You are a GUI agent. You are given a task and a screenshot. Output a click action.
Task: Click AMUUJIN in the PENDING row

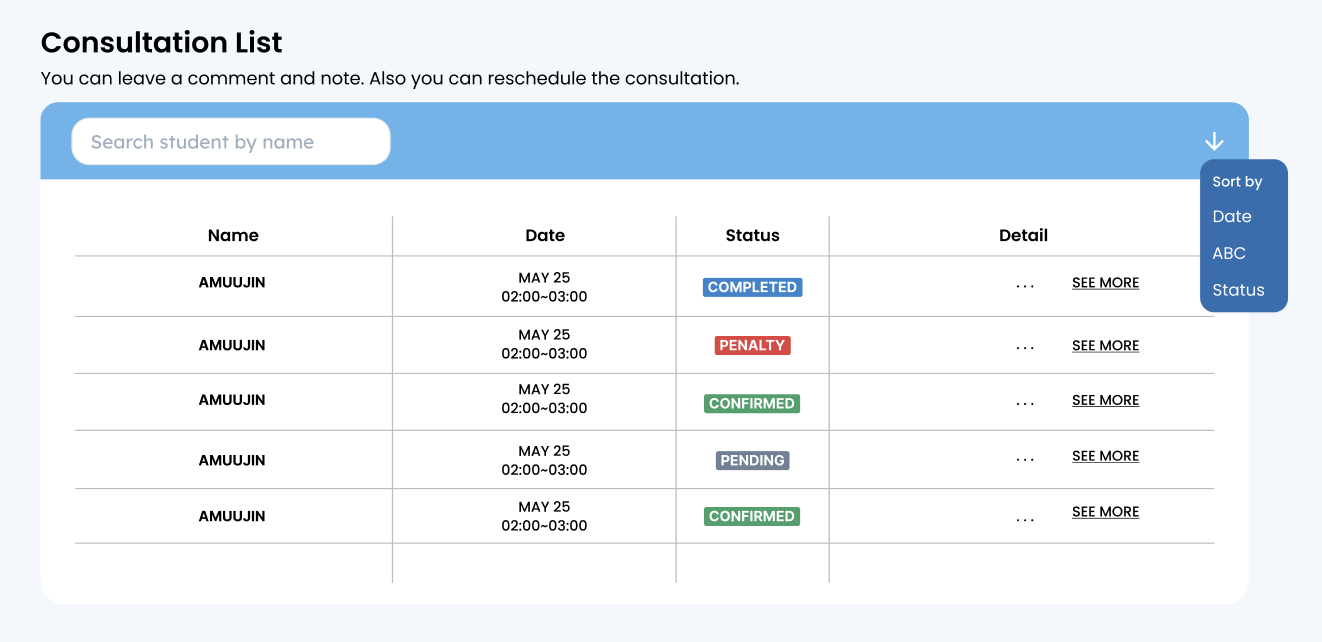click(232, 461)
